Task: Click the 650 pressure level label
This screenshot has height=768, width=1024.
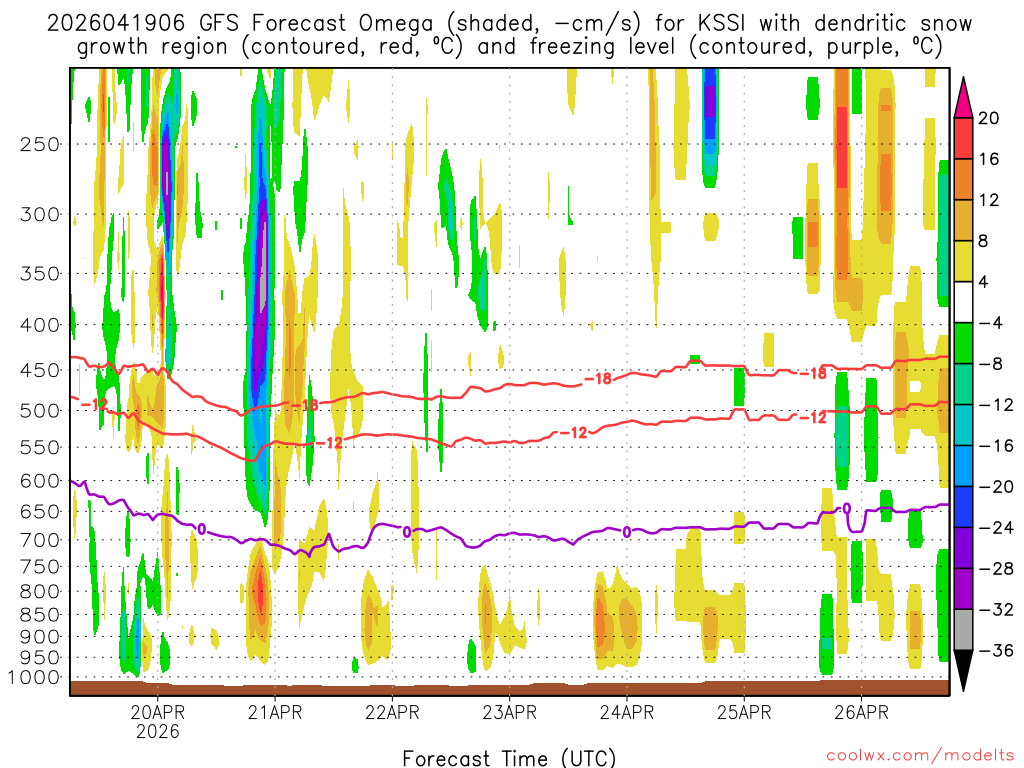Action: [x=40, y=511]
